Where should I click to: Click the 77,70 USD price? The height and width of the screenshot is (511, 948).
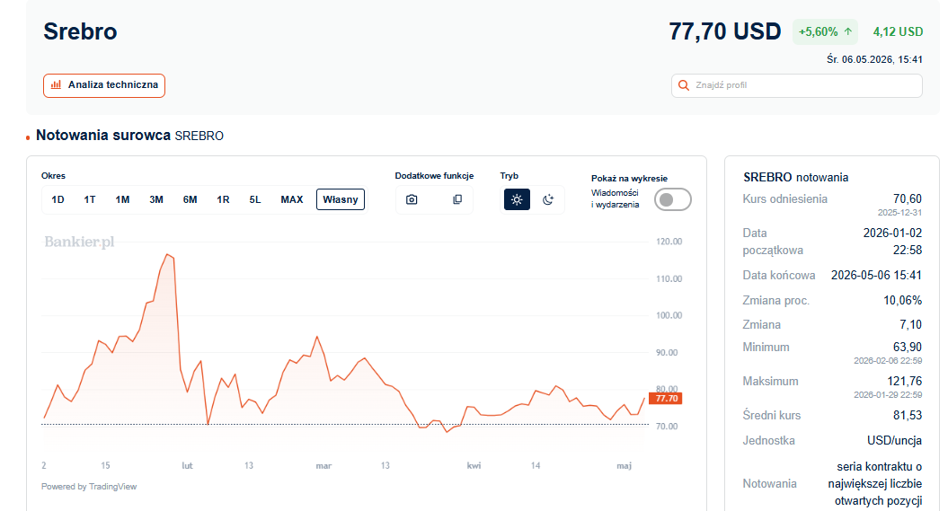click(x=725, y=31)
